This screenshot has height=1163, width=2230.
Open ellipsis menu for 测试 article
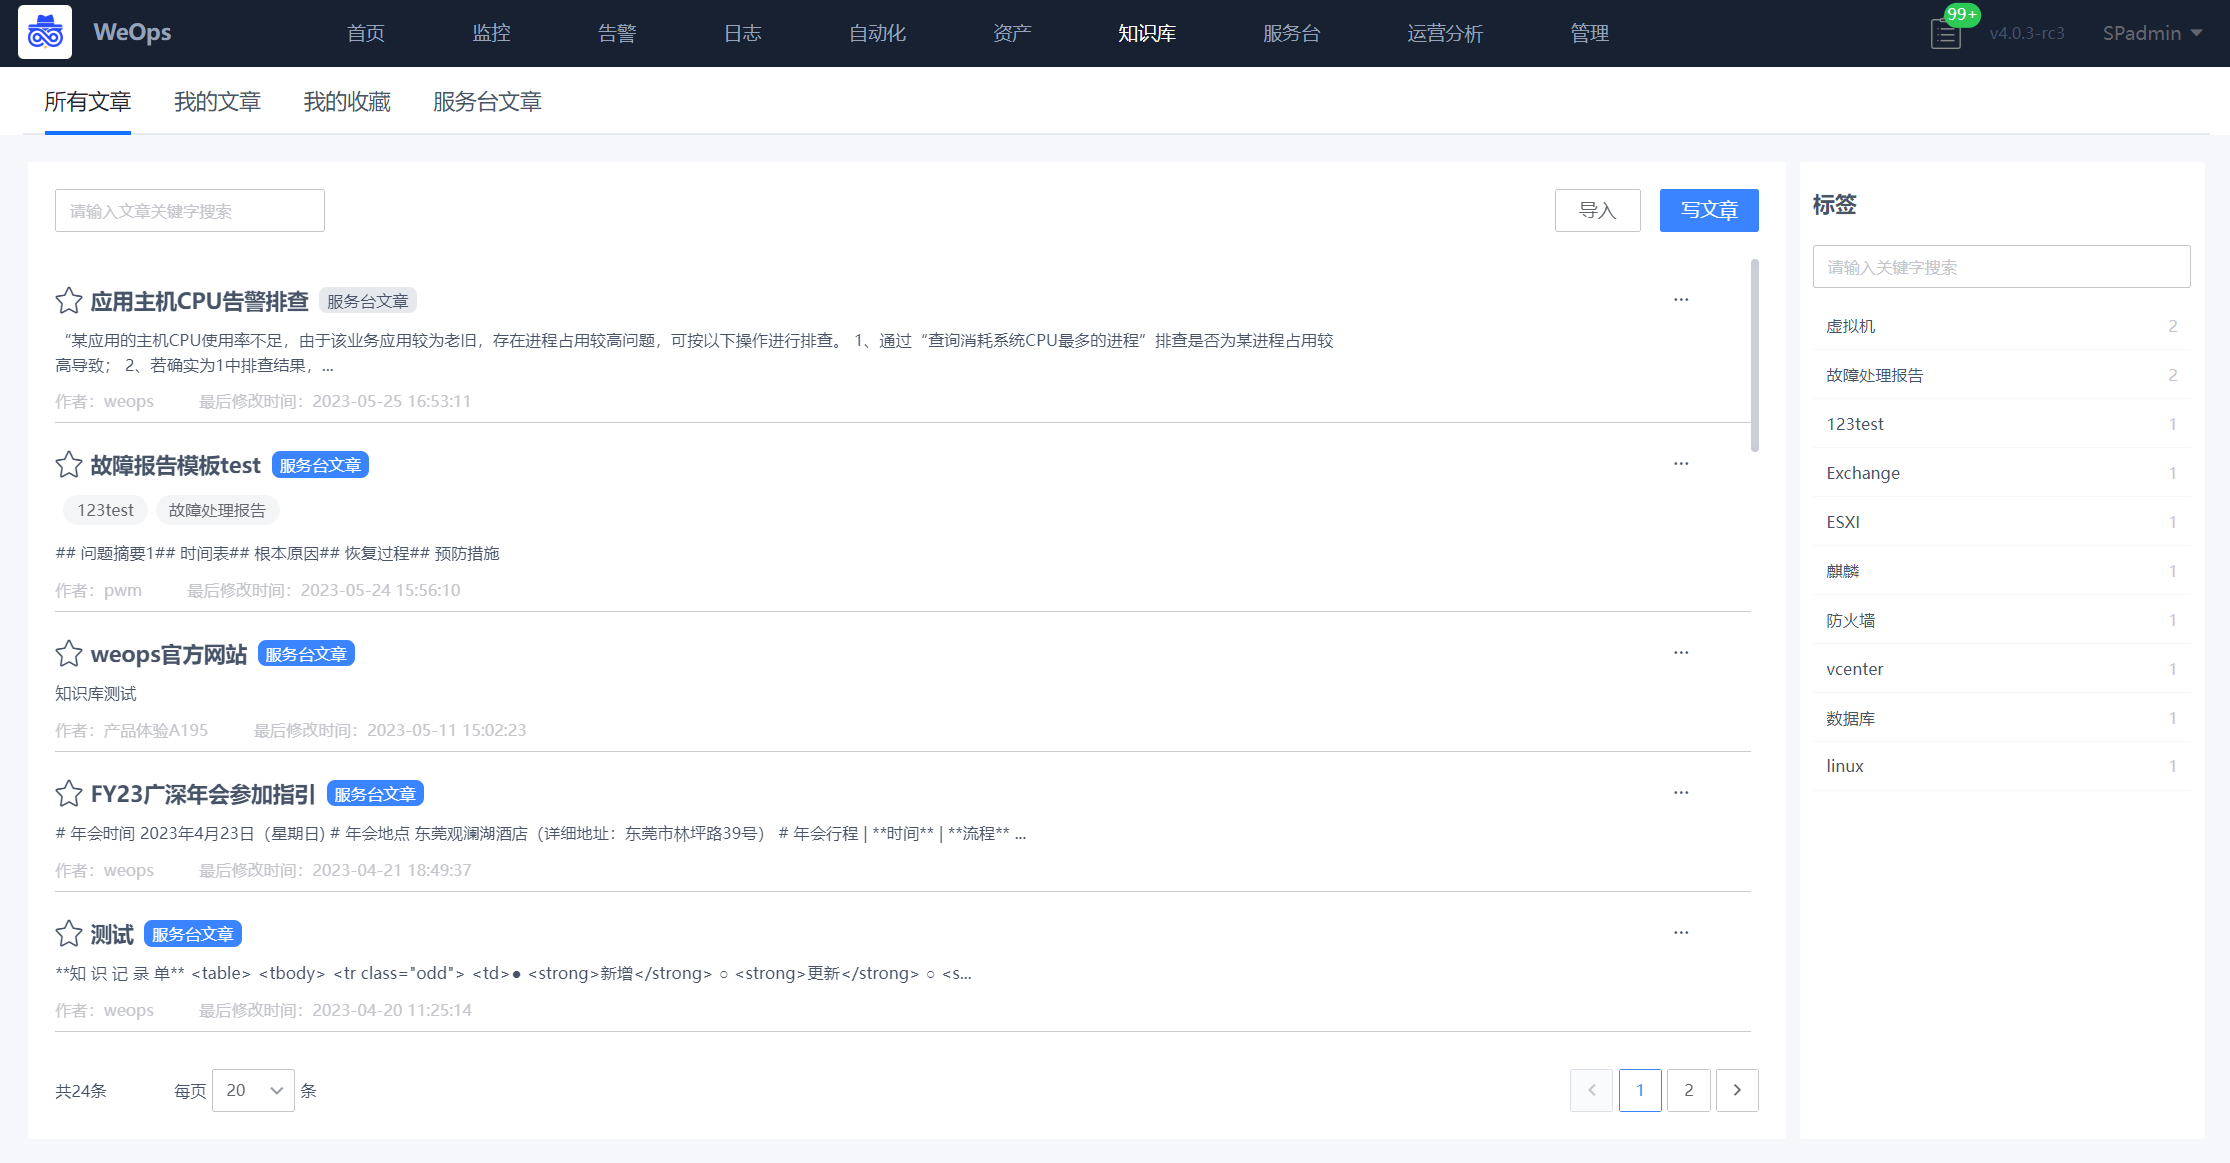1681,933
